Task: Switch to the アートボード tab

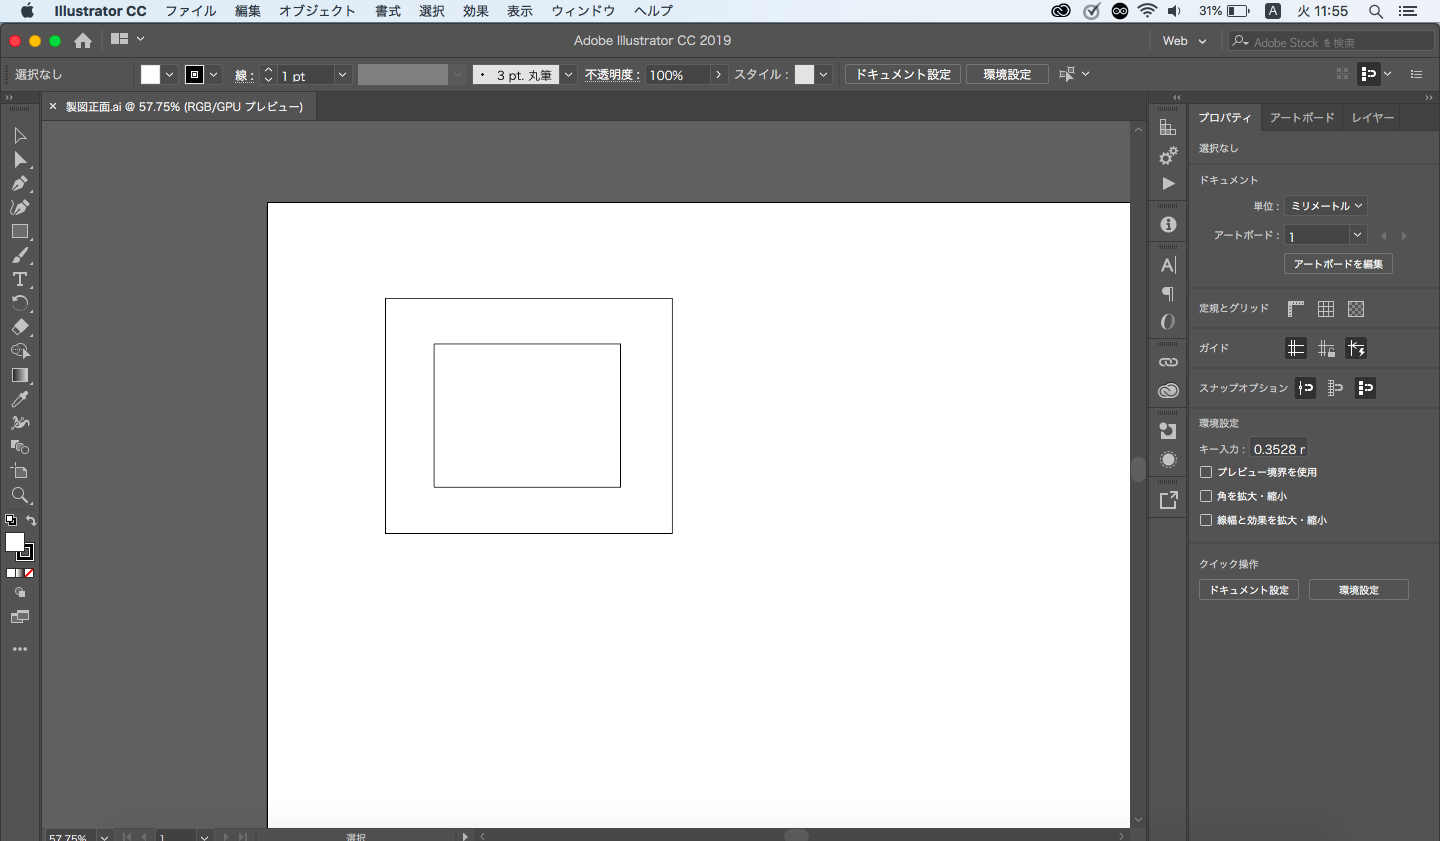Action: [x=1302, y=118]
